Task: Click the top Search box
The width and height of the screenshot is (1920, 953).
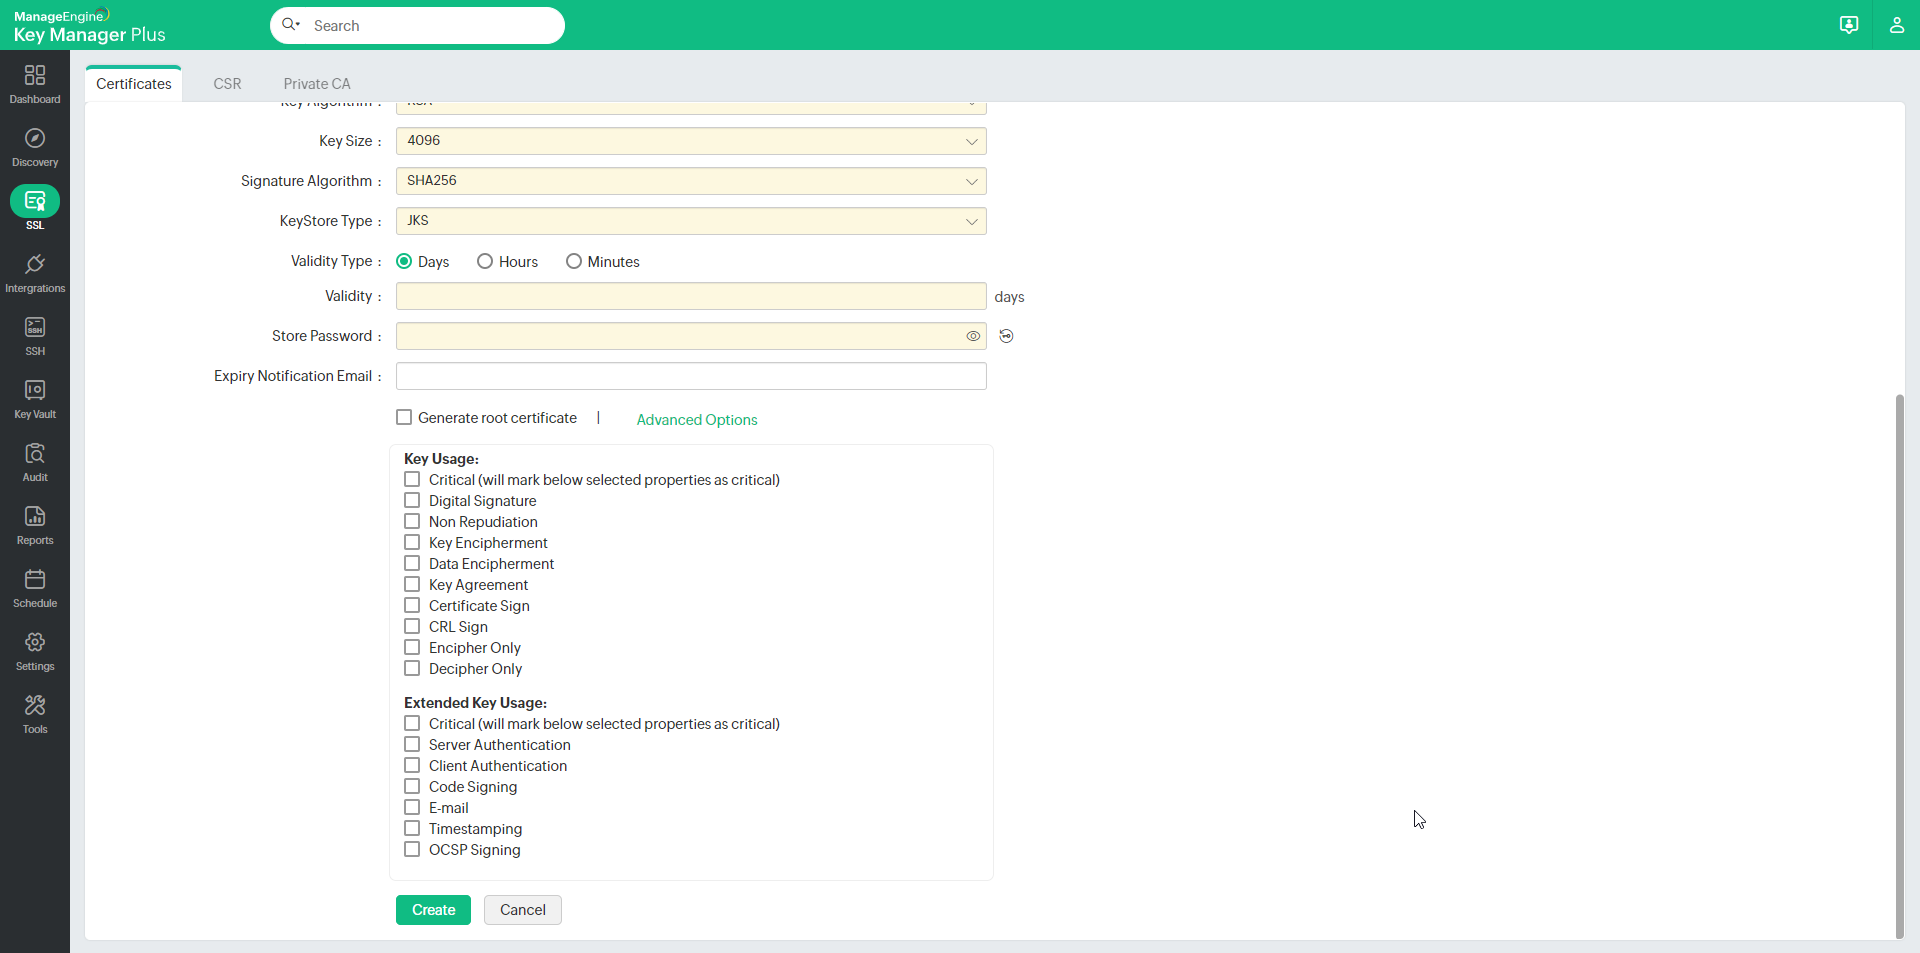Action: [417, 25]
